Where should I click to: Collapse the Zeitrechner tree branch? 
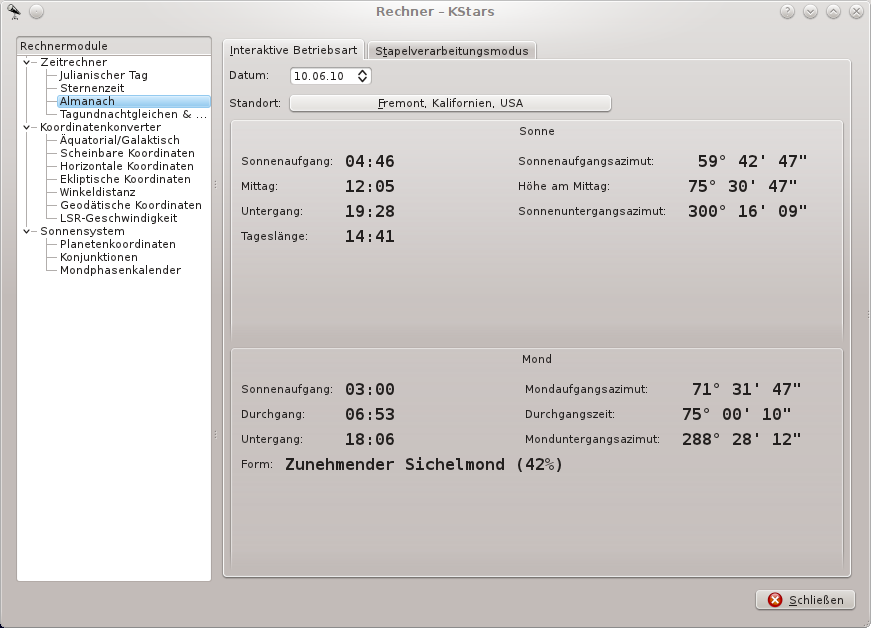click(x=28, y=63)
